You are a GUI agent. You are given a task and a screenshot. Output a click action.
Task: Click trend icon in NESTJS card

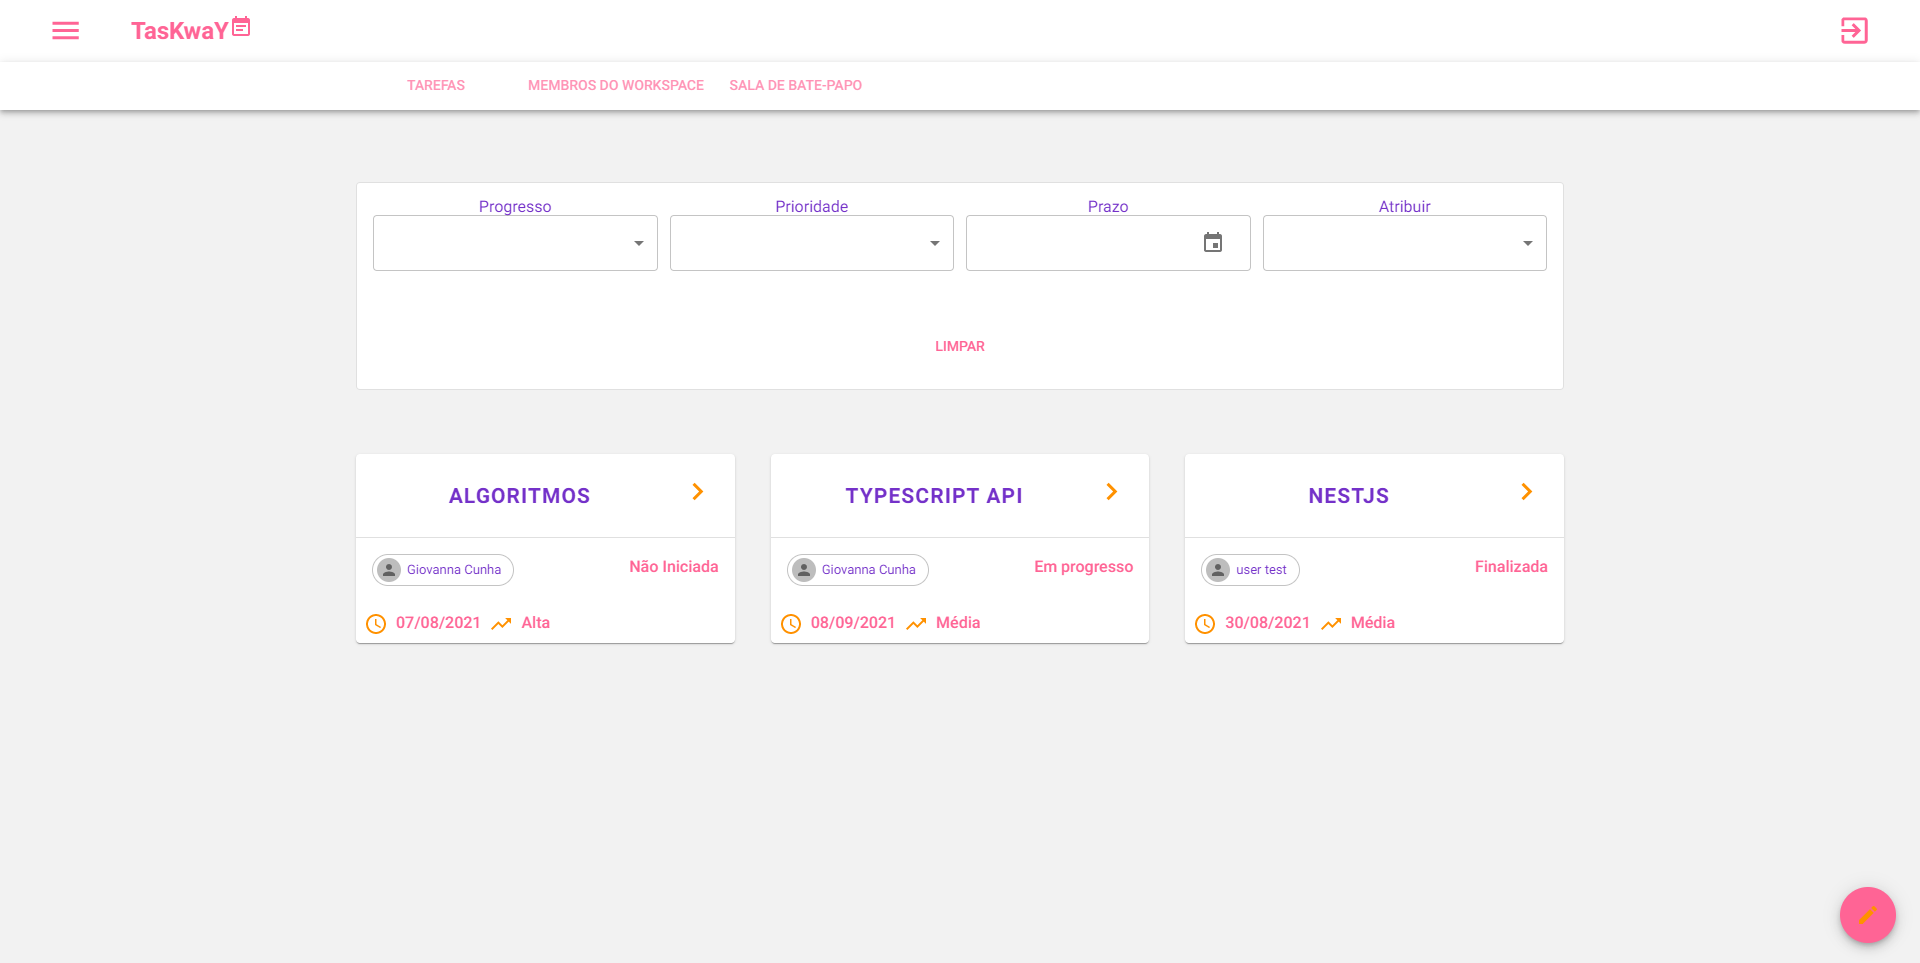click(1331, 624)
